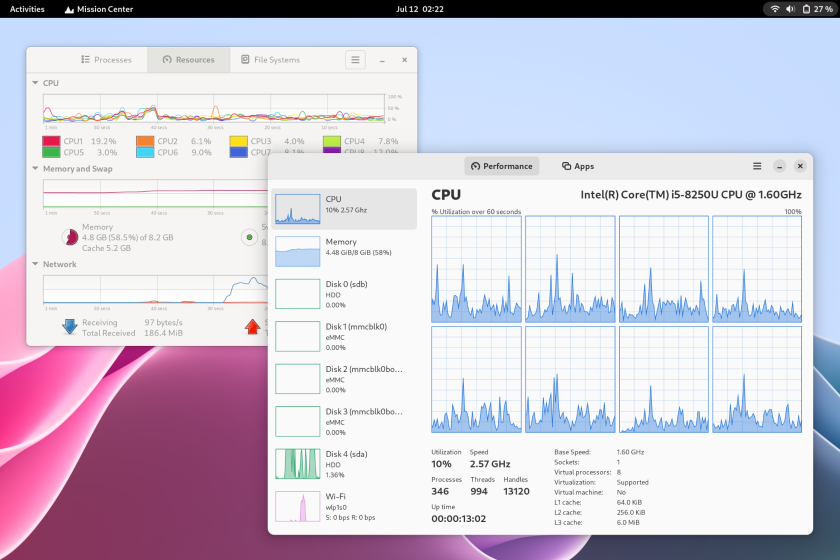Change the CPU1 red color swatch

[51, 142]
